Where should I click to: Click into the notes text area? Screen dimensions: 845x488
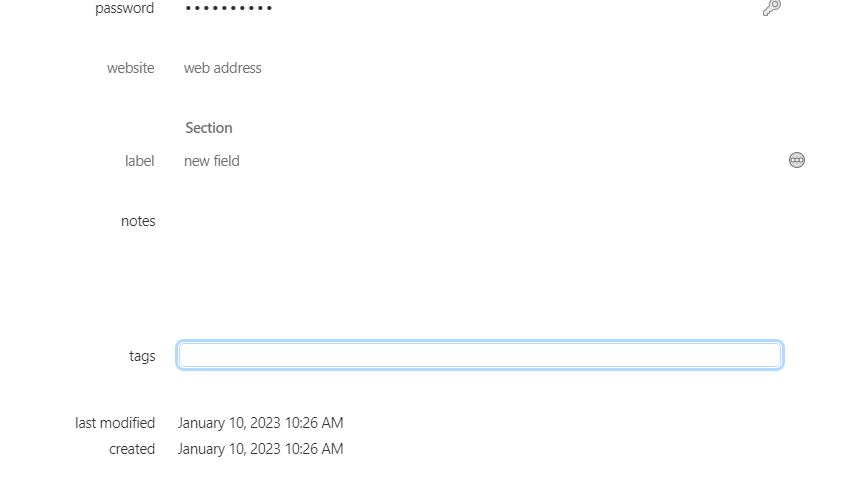coord(470,250)
